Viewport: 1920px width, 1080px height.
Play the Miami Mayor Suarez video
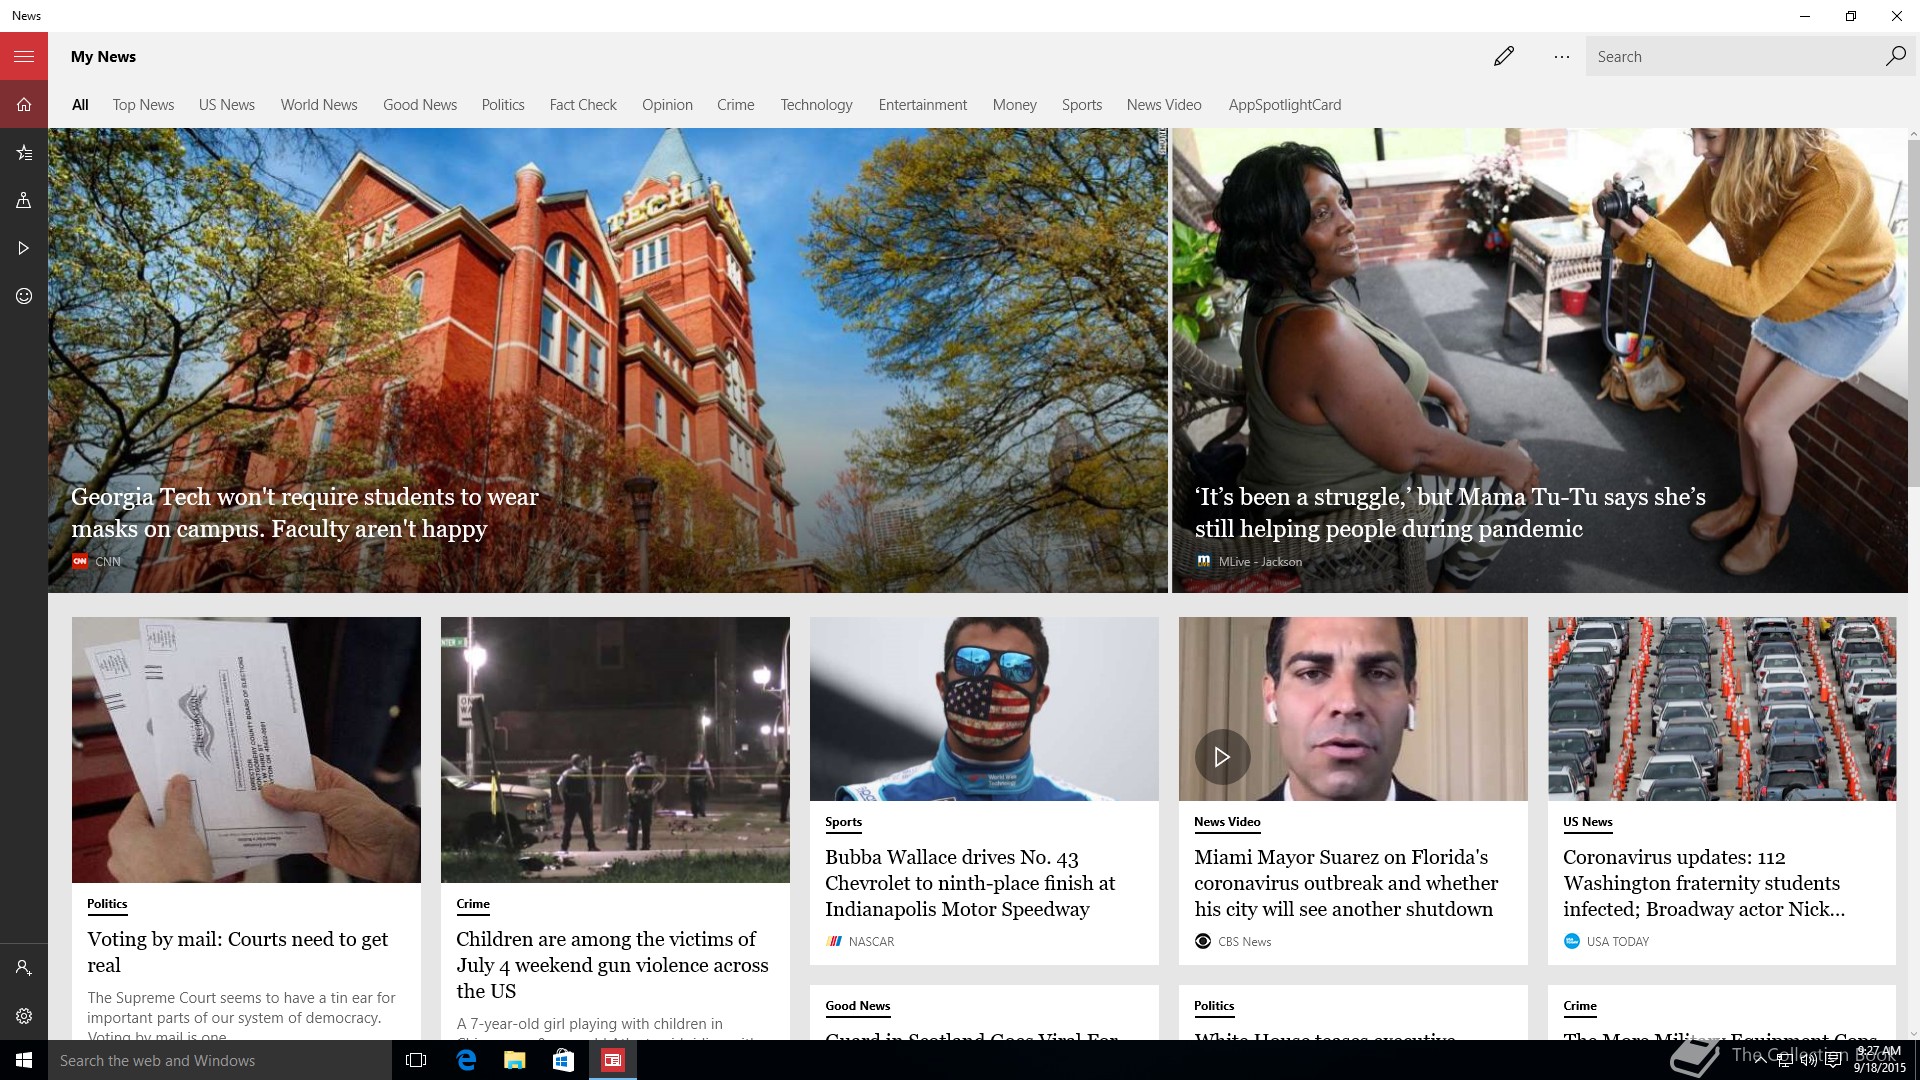[1222, 757]
